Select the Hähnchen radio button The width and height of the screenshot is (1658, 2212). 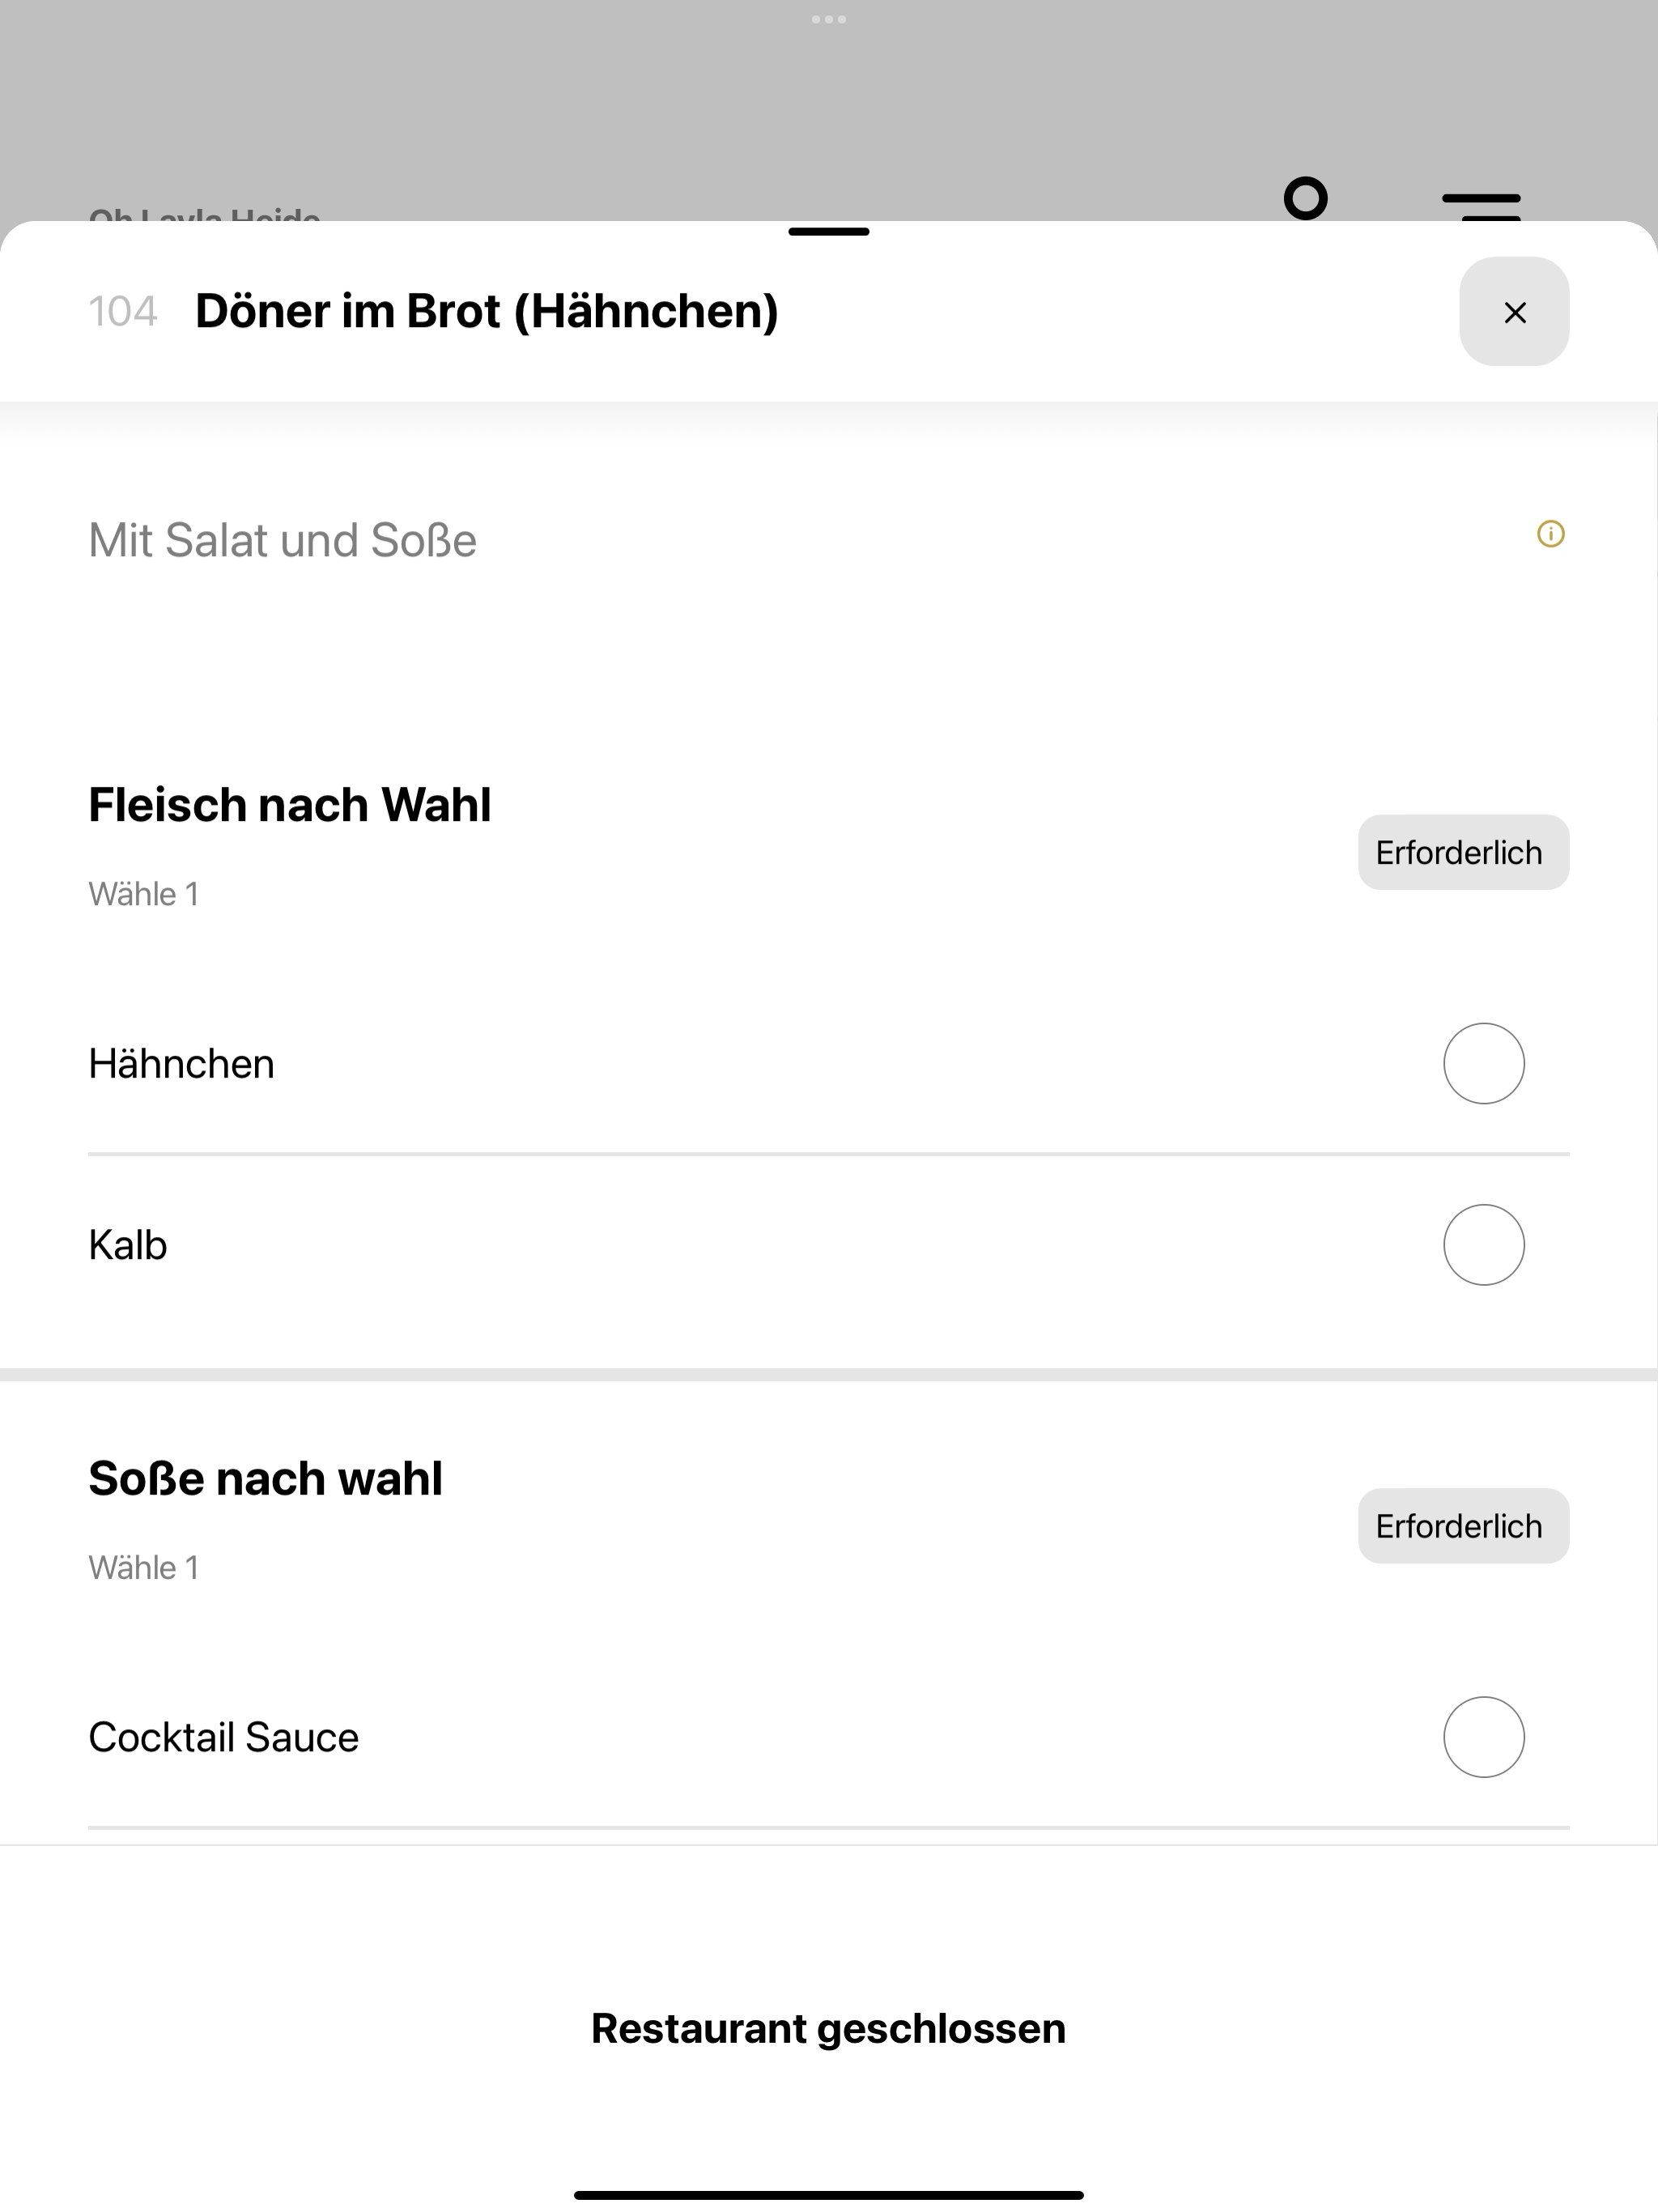tap(1484, 1063)
